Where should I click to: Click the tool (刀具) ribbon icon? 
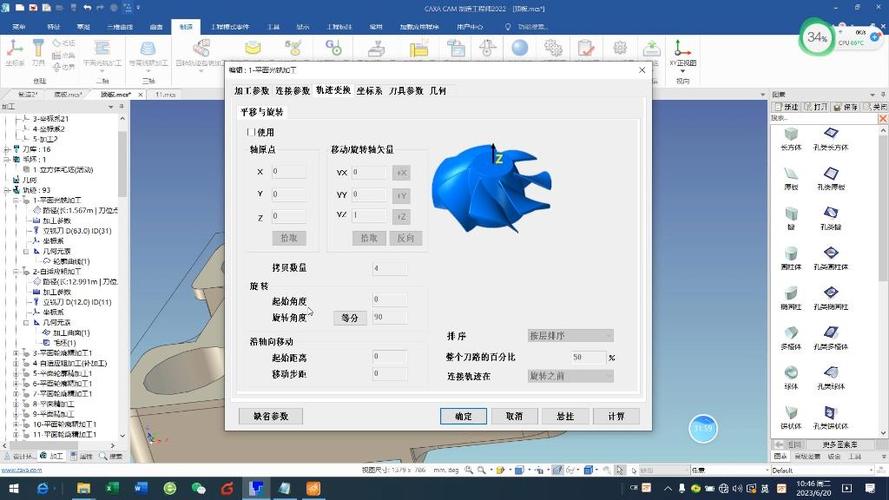(38, 49)
